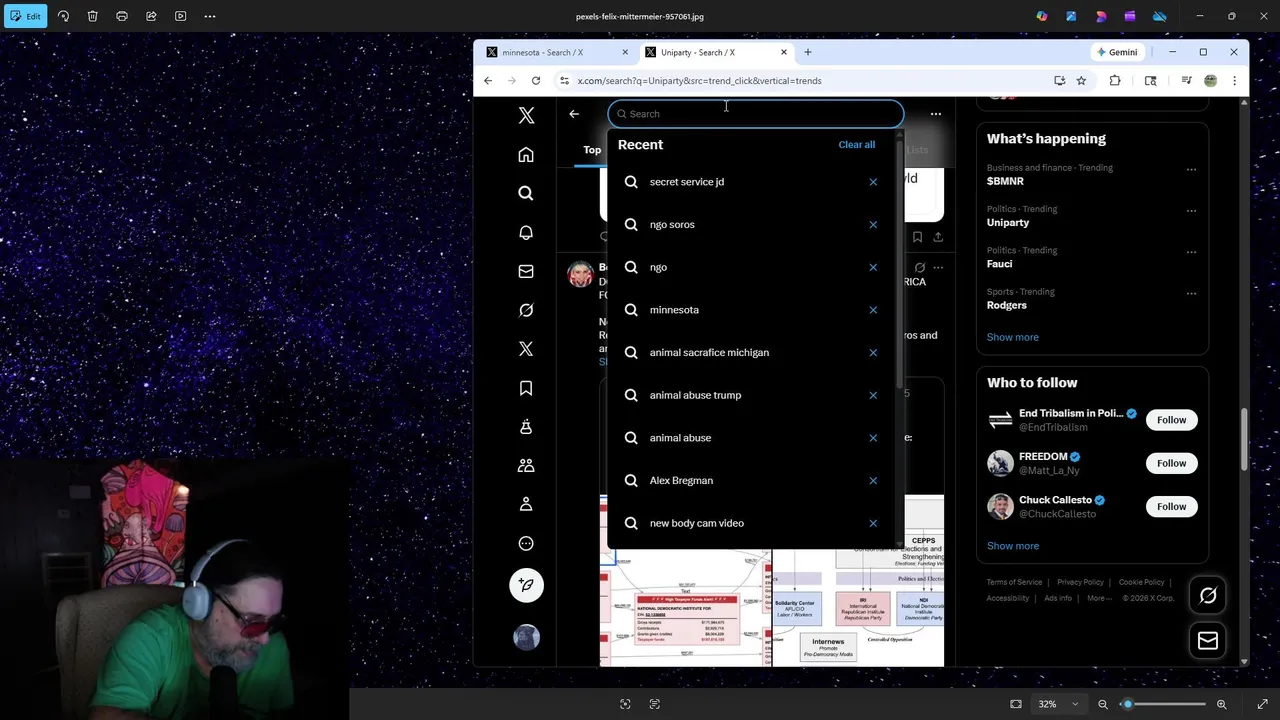Go to X Home in sidebar
This screenshot has width=1280, height=720.
point(526,155)
